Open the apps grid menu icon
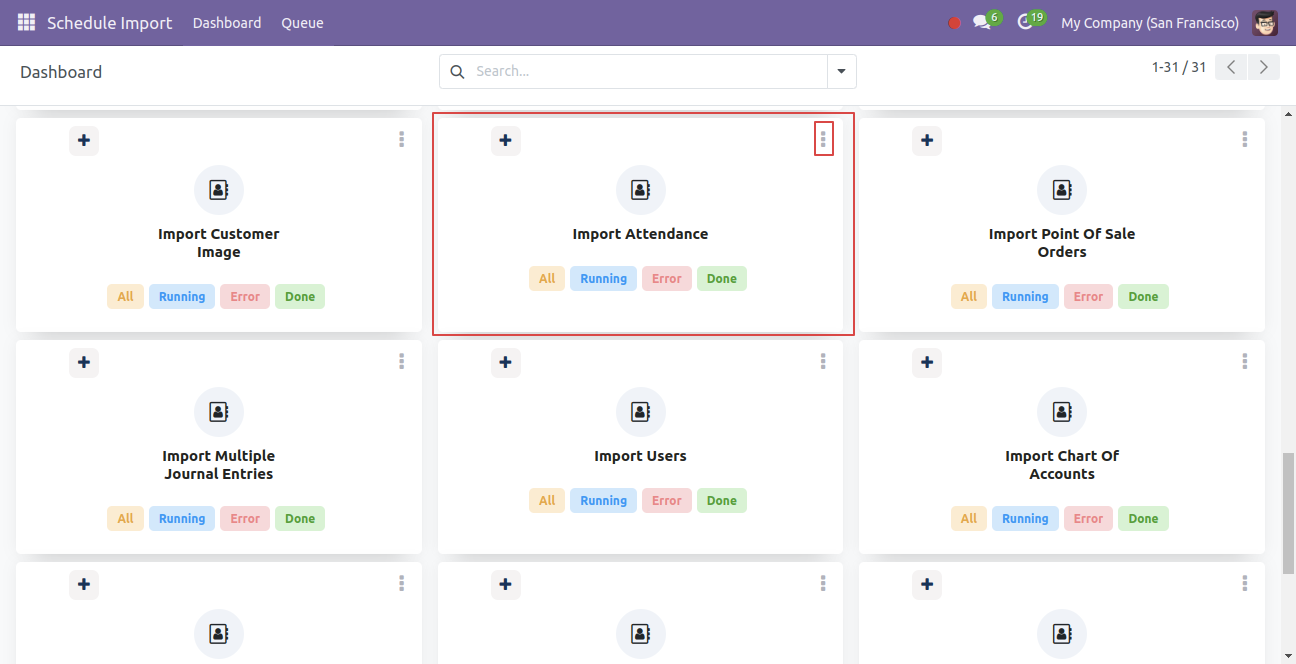 [26, 22]
